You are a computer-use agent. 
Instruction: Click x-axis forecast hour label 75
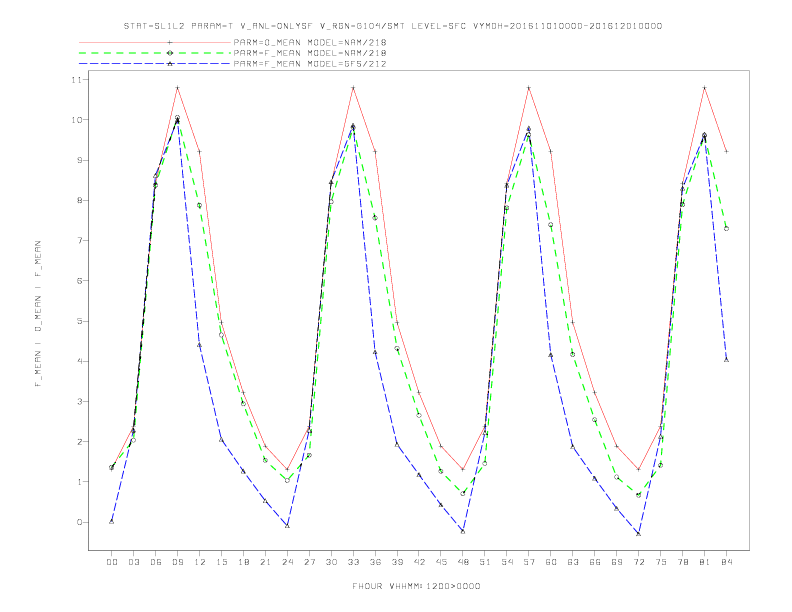tap(661, 562)
